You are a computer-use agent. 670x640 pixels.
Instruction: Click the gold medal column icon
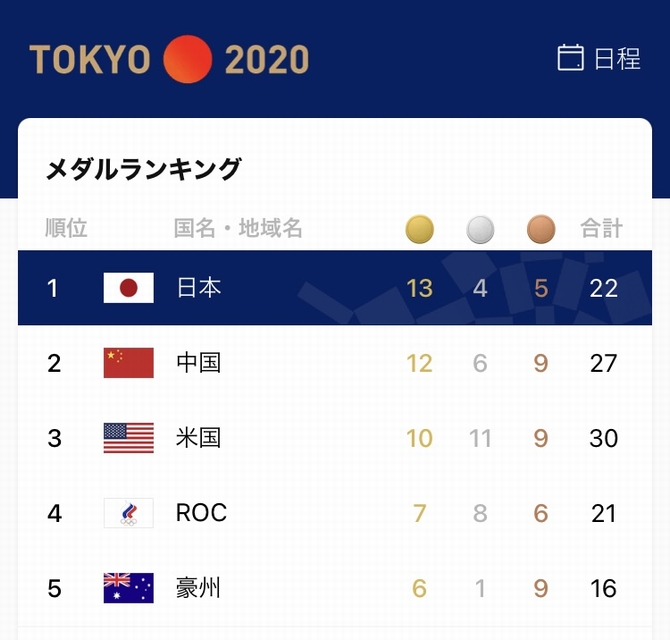(x=420, y=229)
